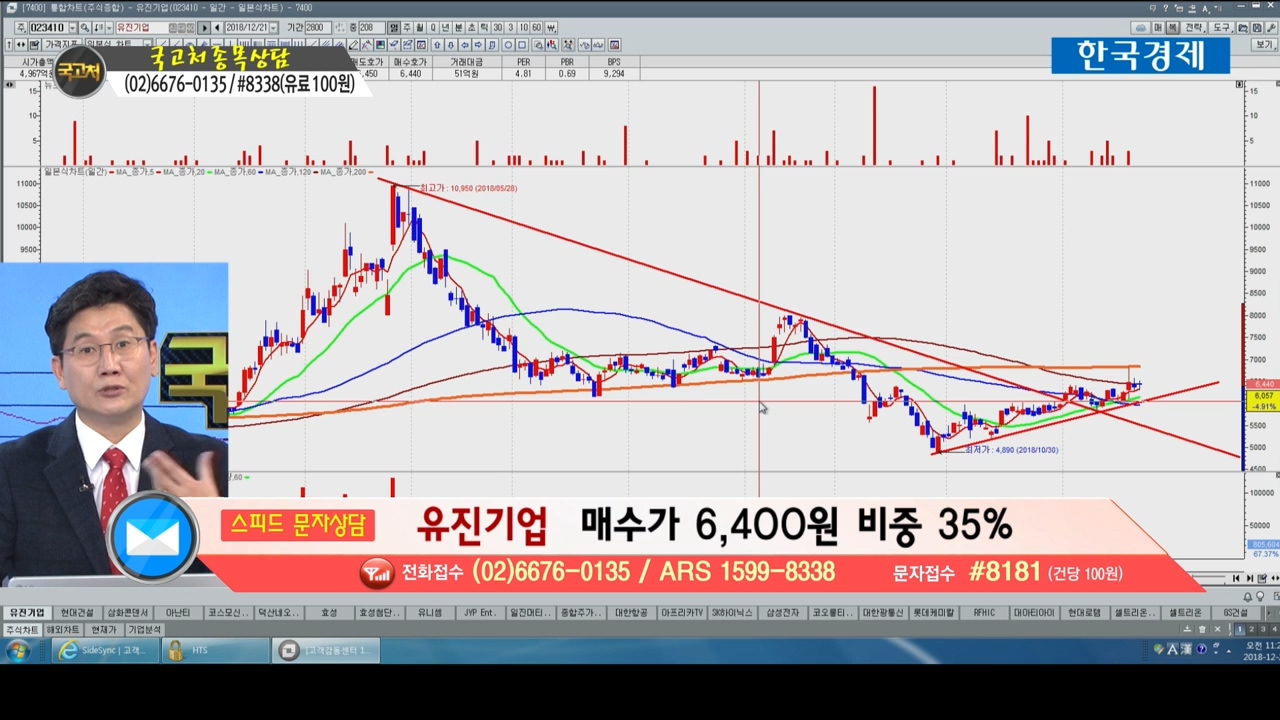Click the 전략 strategy button
This screenshot has width=1280, height=720.
click(1193, 28)
